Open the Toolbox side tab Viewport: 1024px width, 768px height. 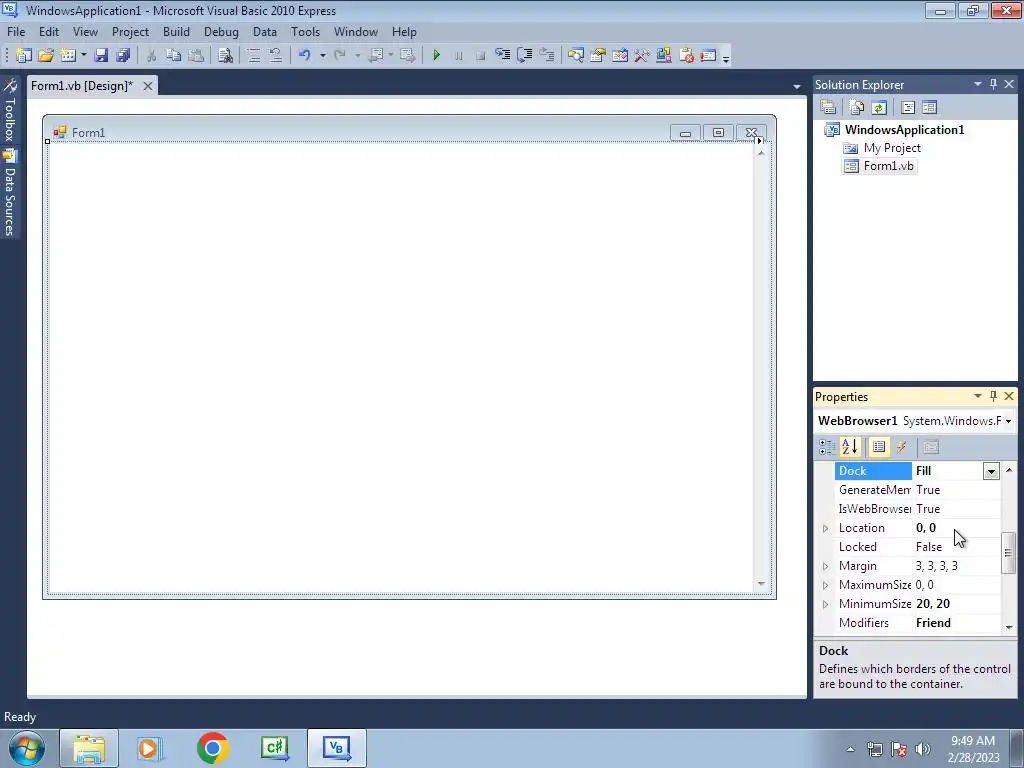pyautogui.click(x=10, y=110)
